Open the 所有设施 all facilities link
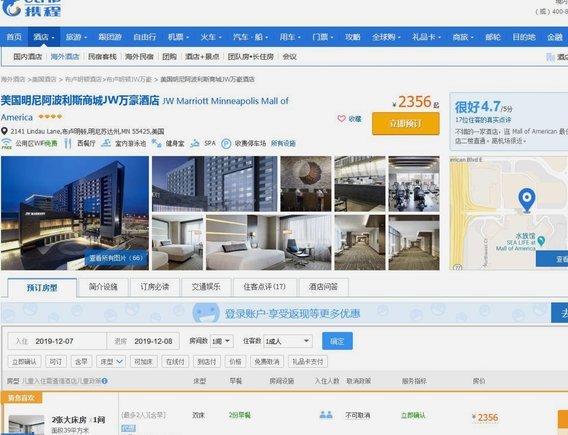Screen dimensions: 568x435 coord(283,143)
